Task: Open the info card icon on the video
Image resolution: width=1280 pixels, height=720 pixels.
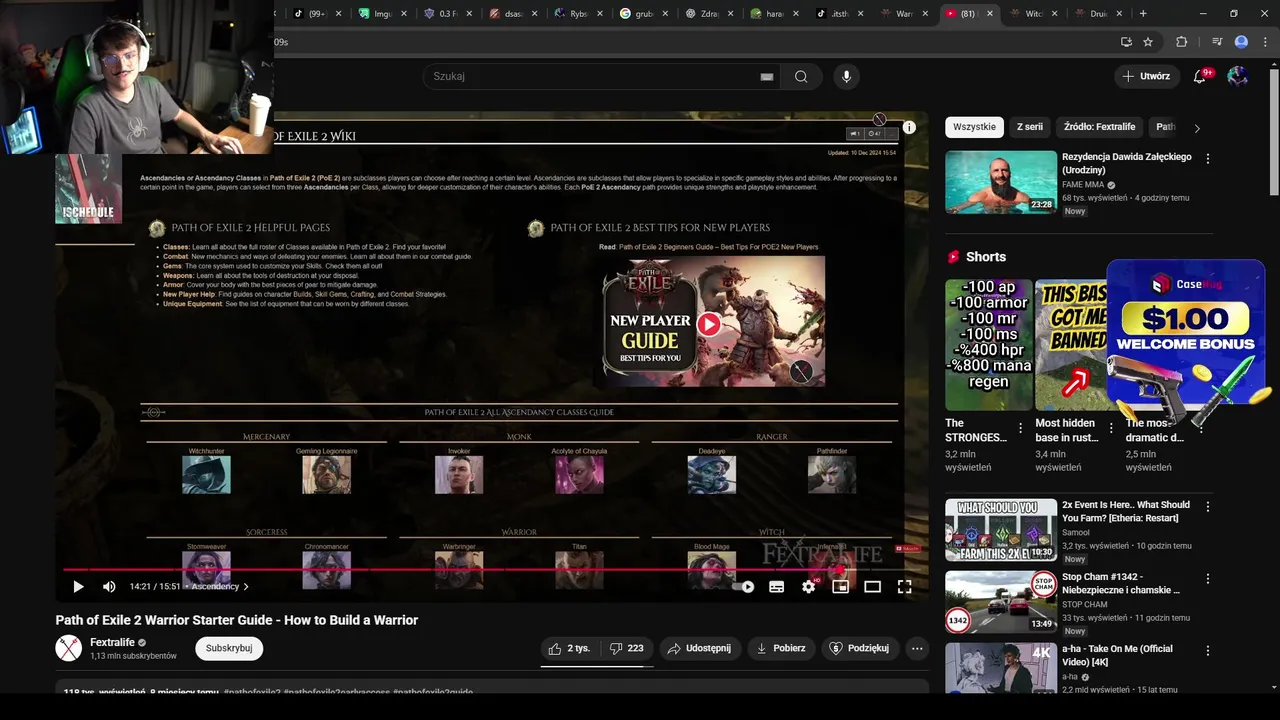Action: pos(909,127)
